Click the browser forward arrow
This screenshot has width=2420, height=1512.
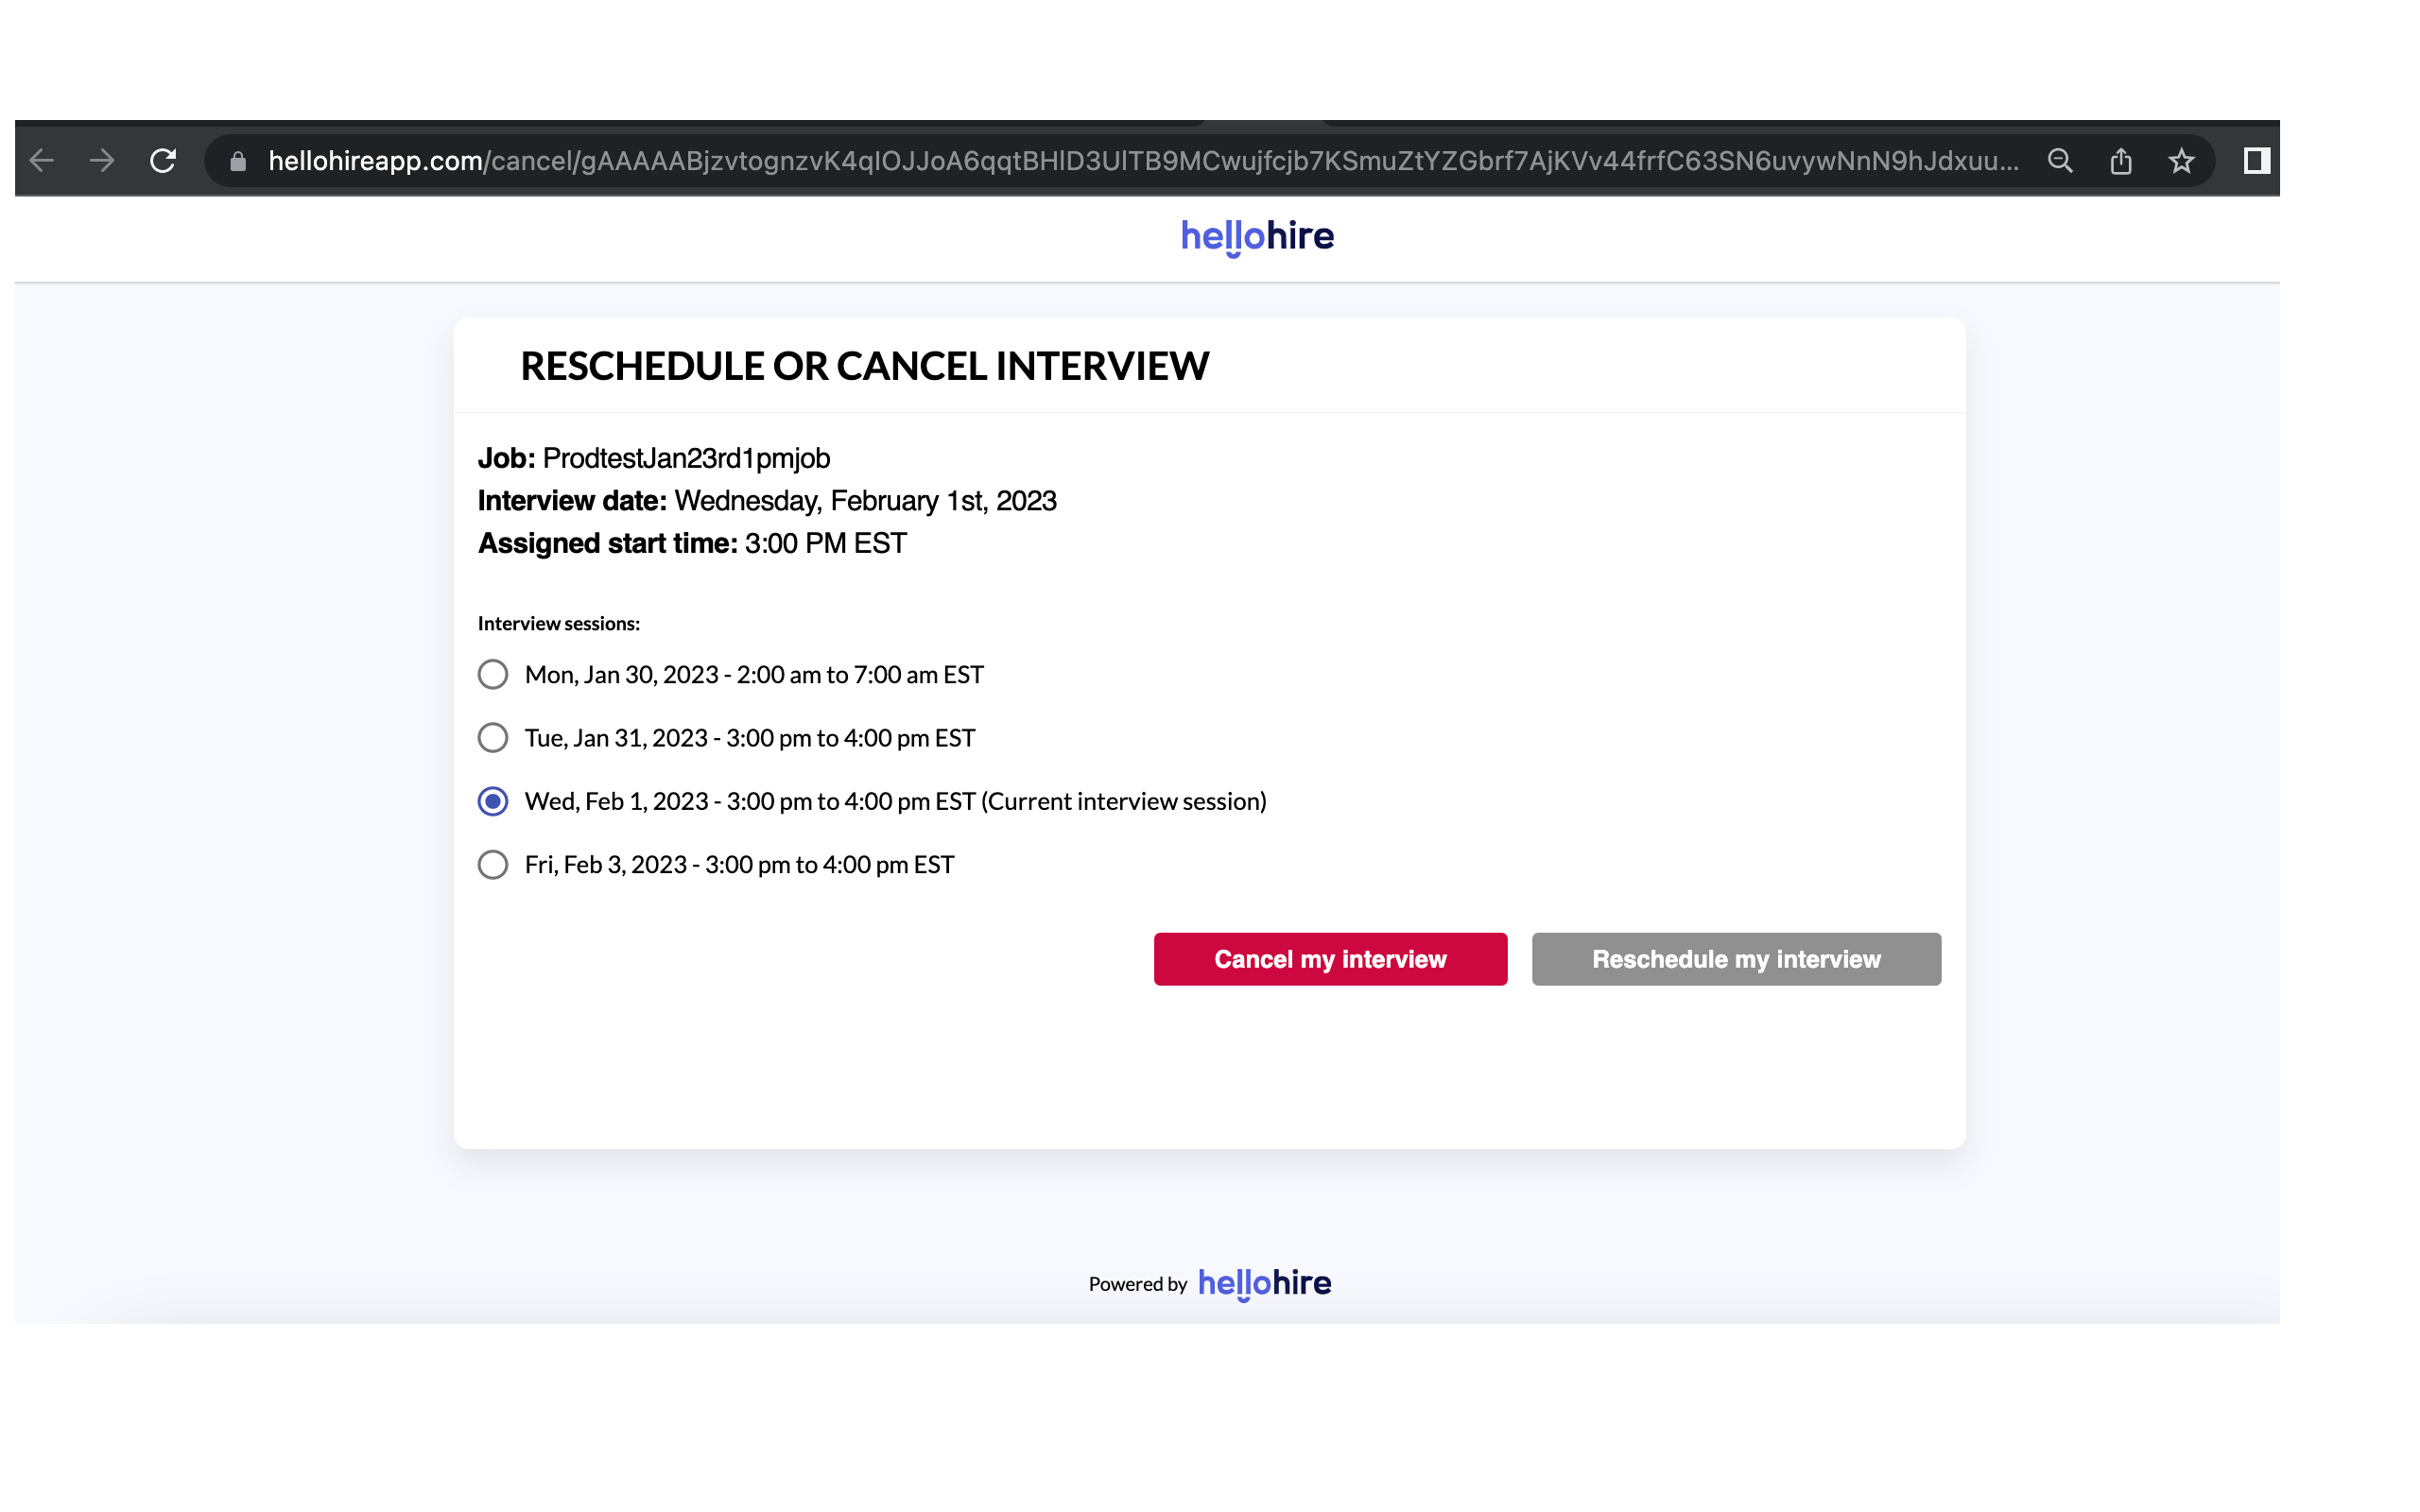click(101, 161)
